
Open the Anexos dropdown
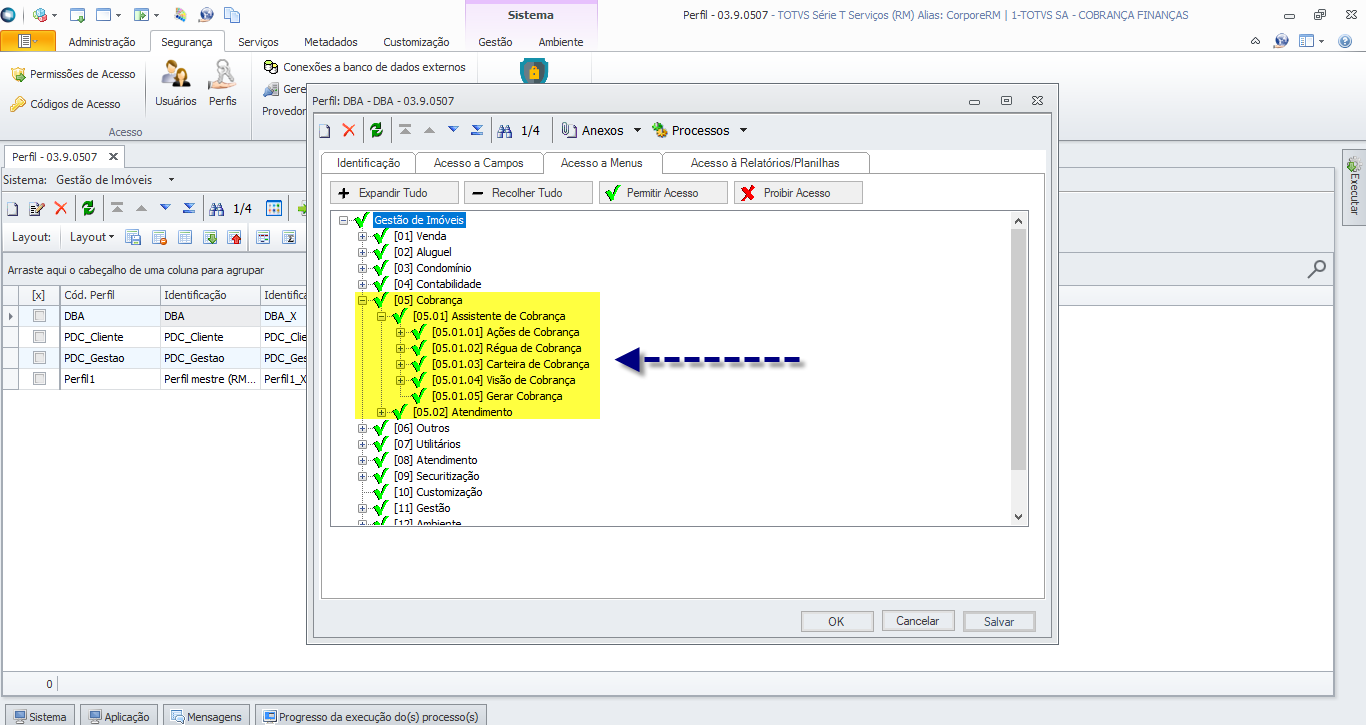click(601, 131)
